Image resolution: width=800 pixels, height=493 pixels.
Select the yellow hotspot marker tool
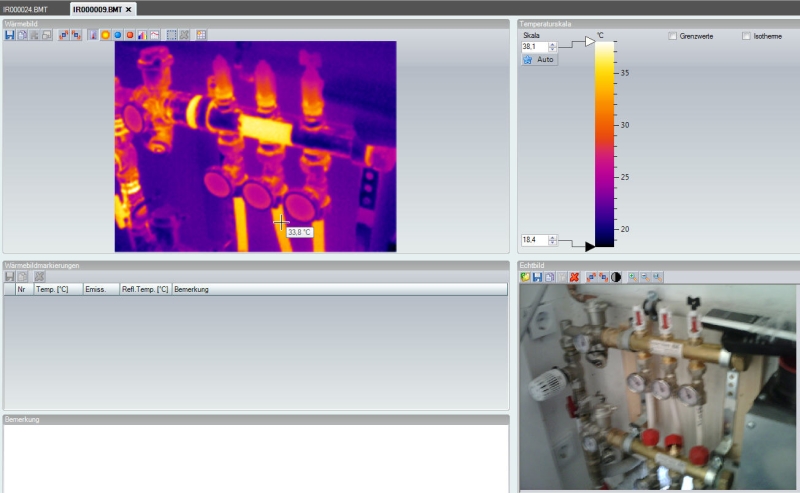coord(105,35)
